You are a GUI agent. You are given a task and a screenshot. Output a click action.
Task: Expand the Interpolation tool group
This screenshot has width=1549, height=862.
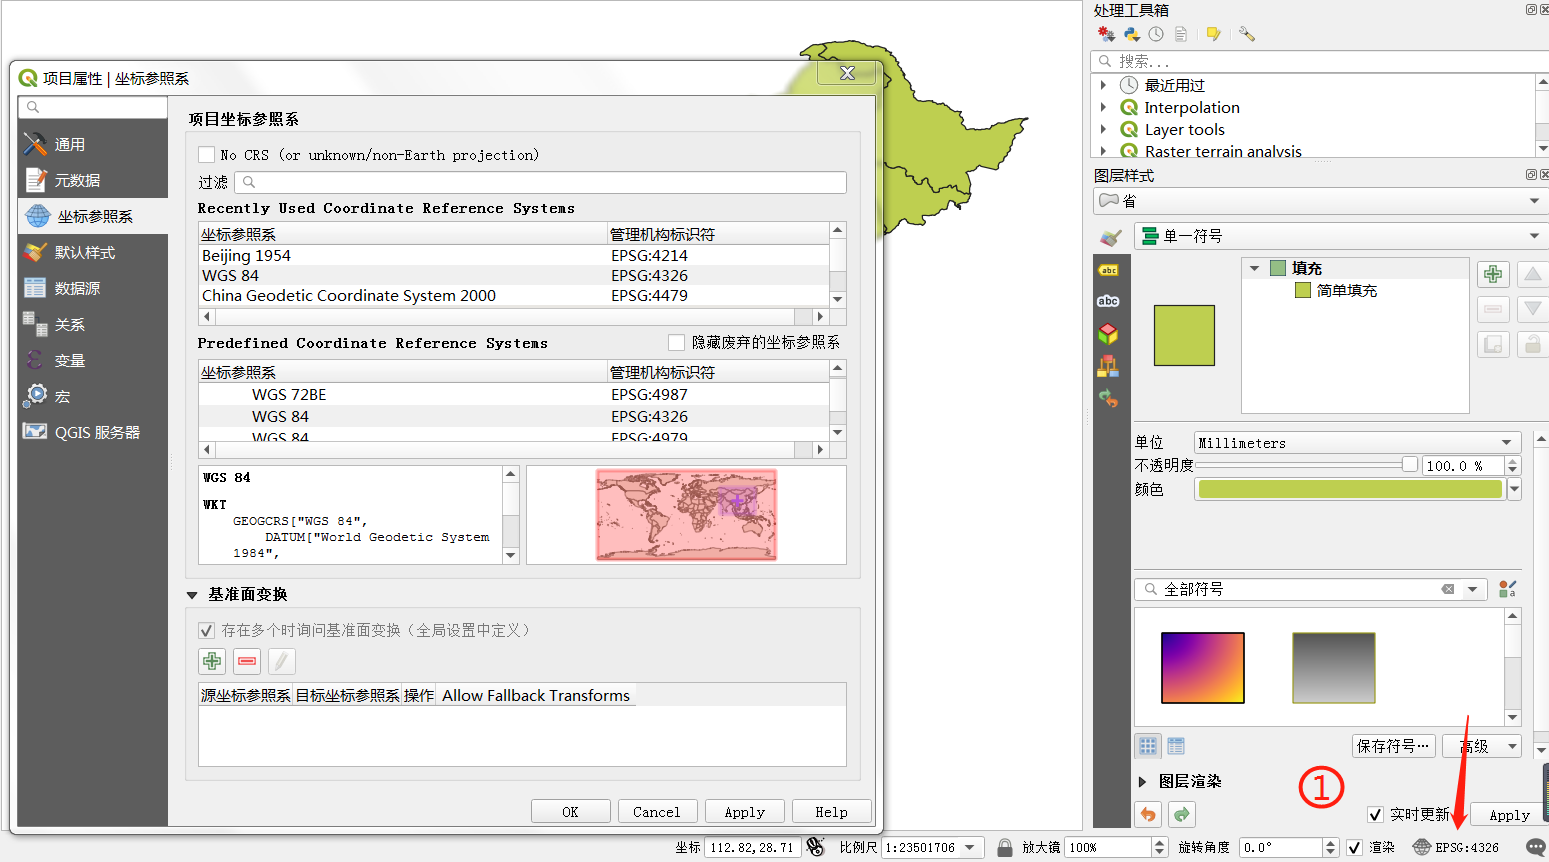[x=1103, y=108]
